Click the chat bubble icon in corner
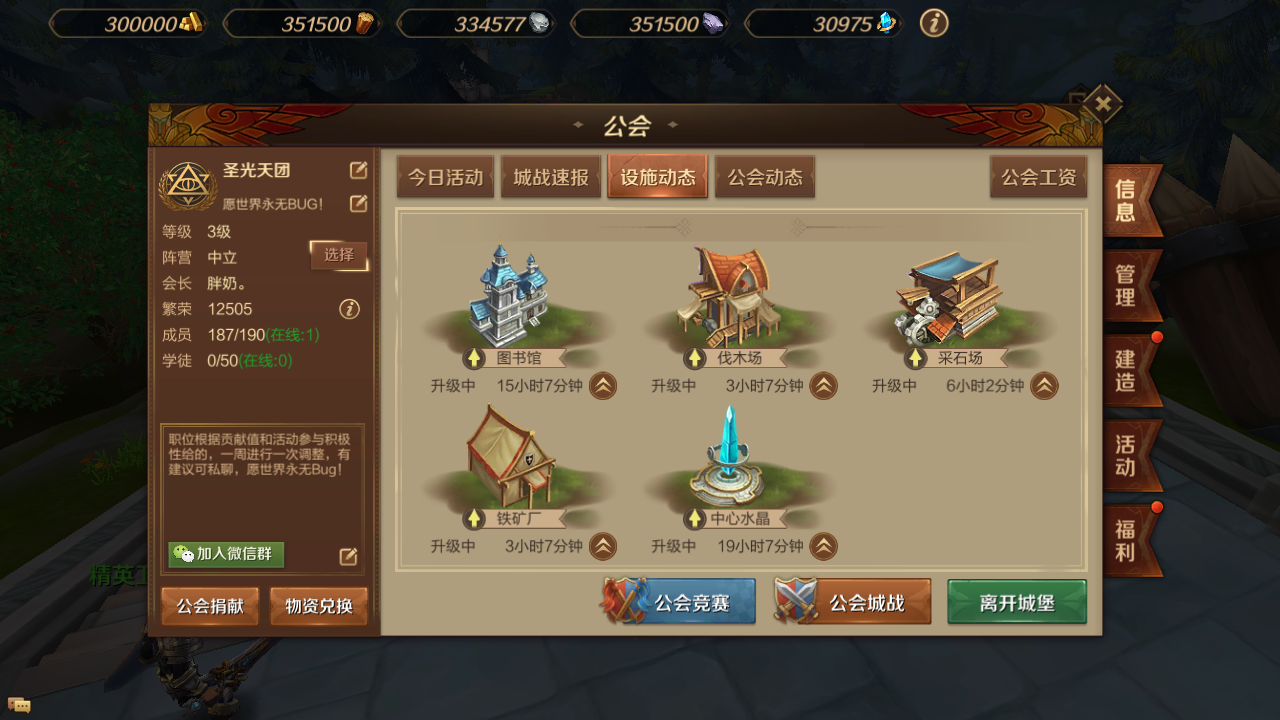The image size is (1280, 720). [18, 705]
